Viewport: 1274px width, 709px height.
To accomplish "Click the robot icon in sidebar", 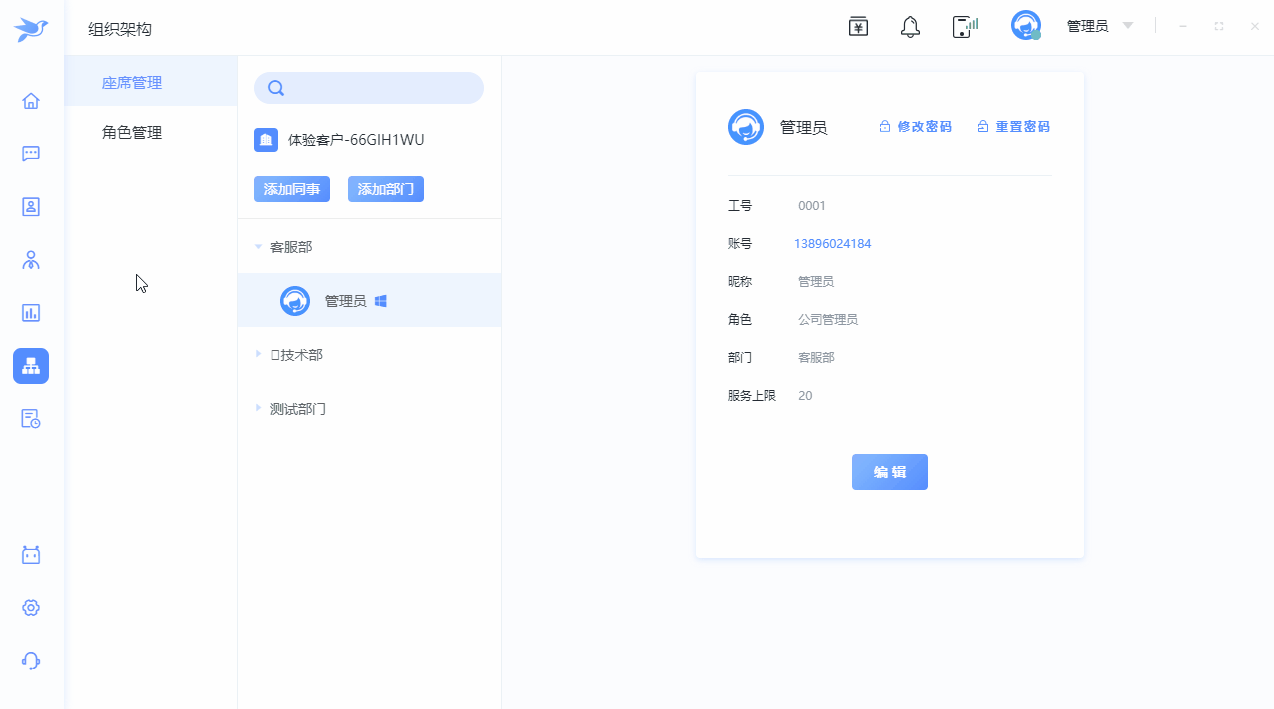I will 31,555.
